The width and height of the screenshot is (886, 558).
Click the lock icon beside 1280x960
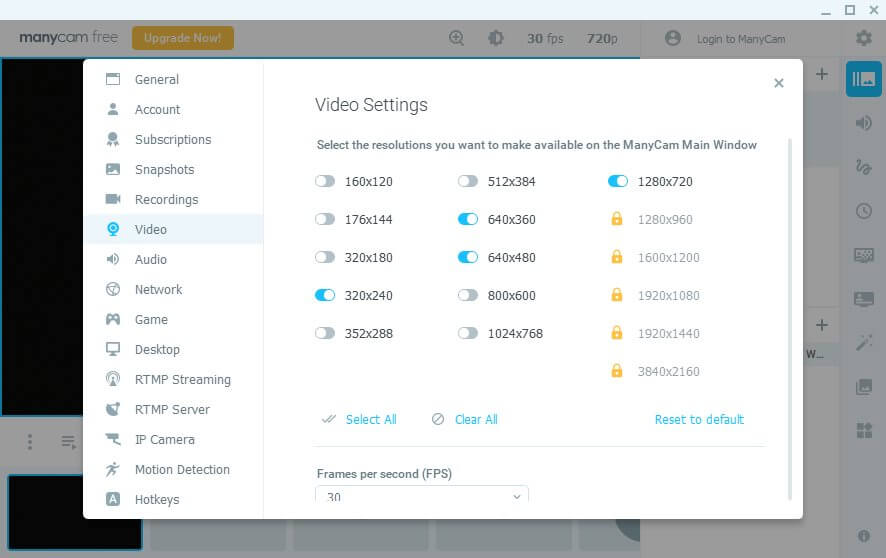tap(617, 219)
